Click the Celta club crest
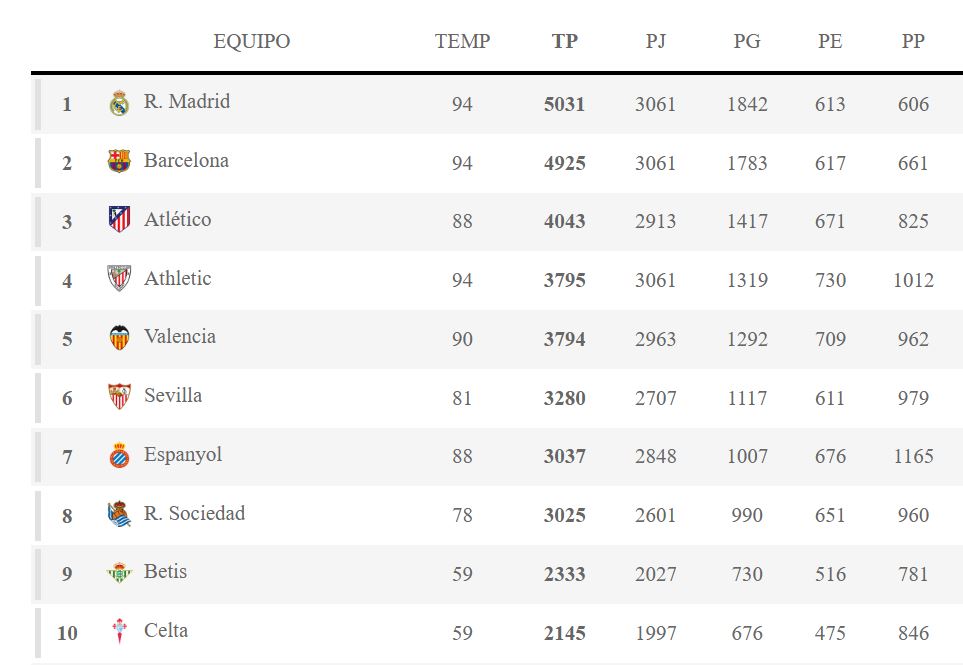 [x=119, y=632]
